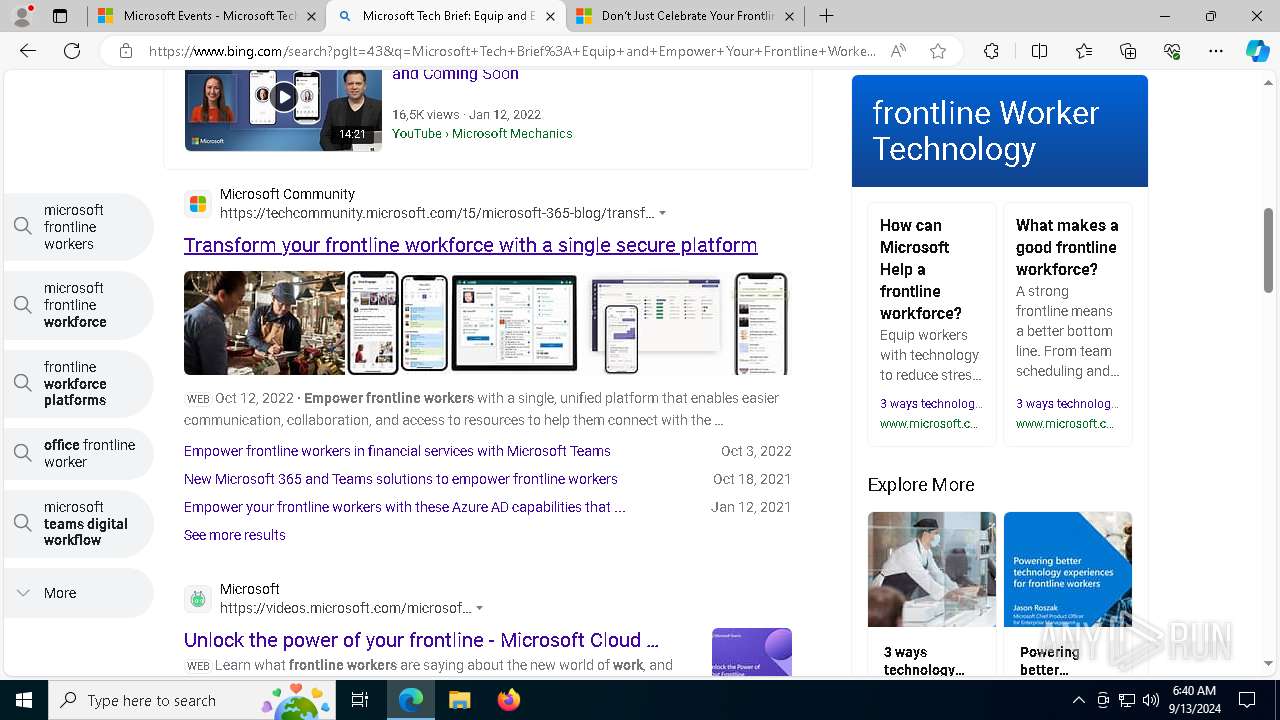Search suggestion microsoft teams digital workflow
The width and height of the screenshot is (1280, 720).
[x=79, y=523]
